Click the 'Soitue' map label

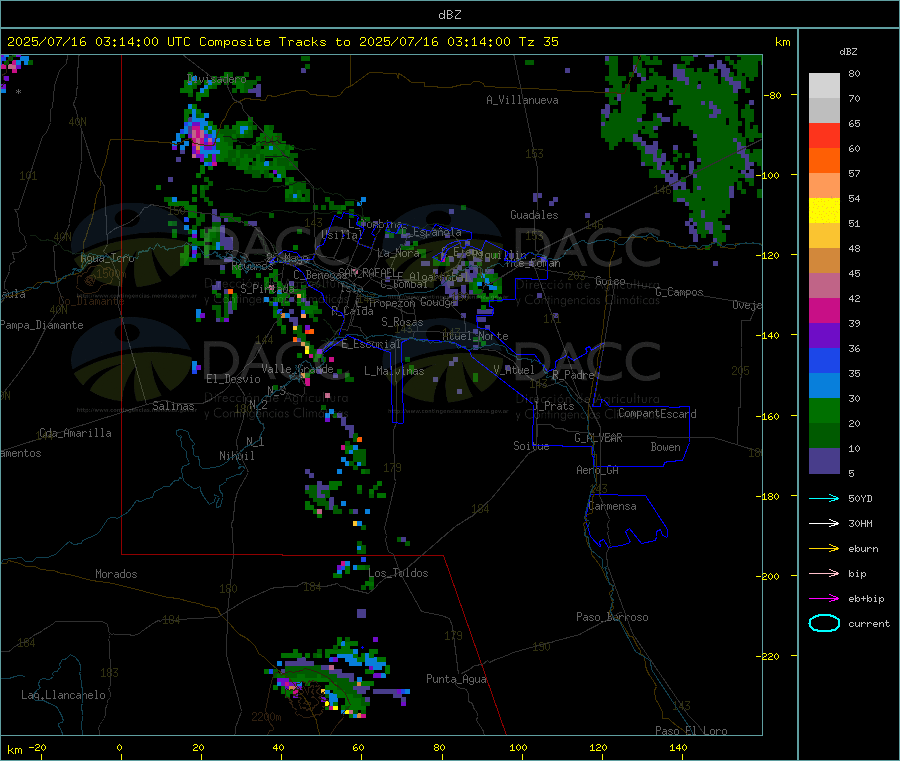[x=531, y=446]
